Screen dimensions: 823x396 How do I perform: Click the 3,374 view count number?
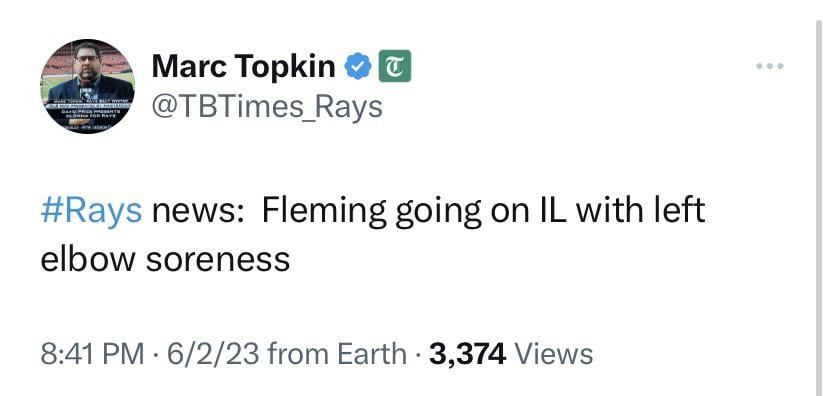point(468,354)
